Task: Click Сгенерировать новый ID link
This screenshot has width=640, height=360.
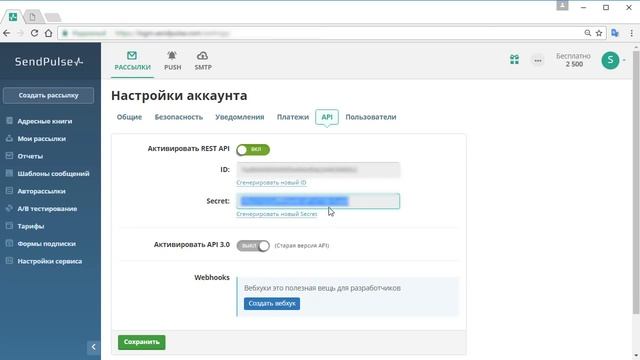Action: point(271,182)
